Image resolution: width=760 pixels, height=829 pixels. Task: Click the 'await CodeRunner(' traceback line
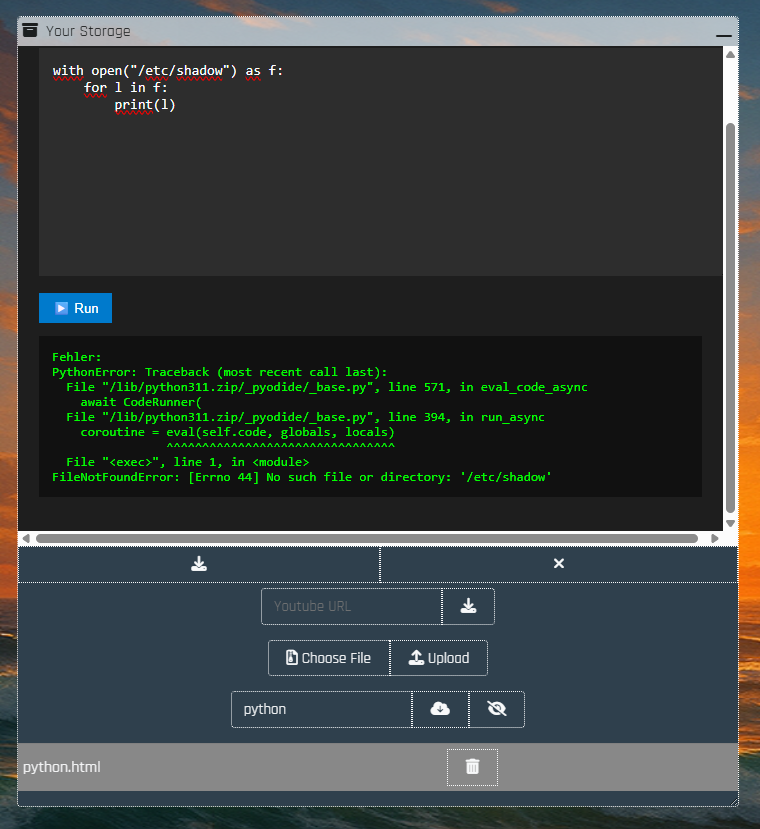coord(141,402)
